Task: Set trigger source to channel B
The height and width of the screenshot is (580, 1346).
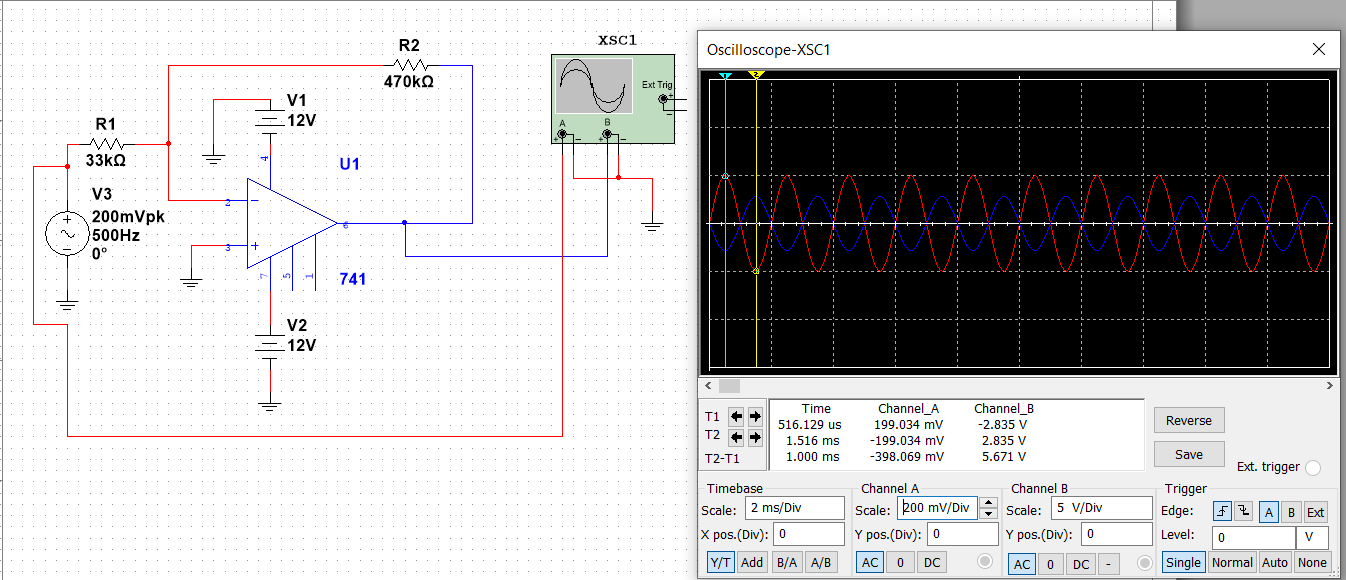Action: point(1292,512)
